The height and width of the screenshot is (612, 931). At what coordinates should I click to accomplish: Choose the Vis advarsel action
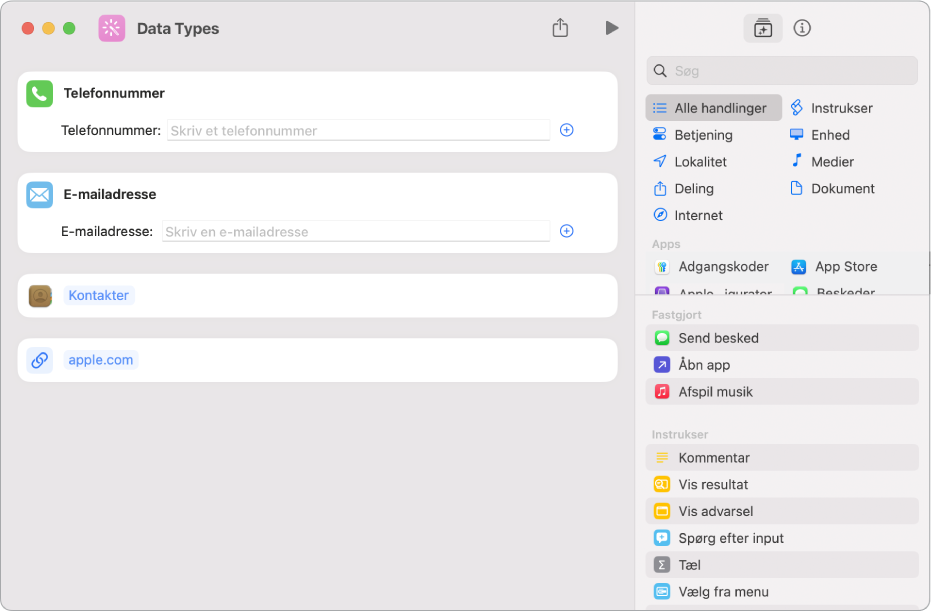(x=782, y=511)
